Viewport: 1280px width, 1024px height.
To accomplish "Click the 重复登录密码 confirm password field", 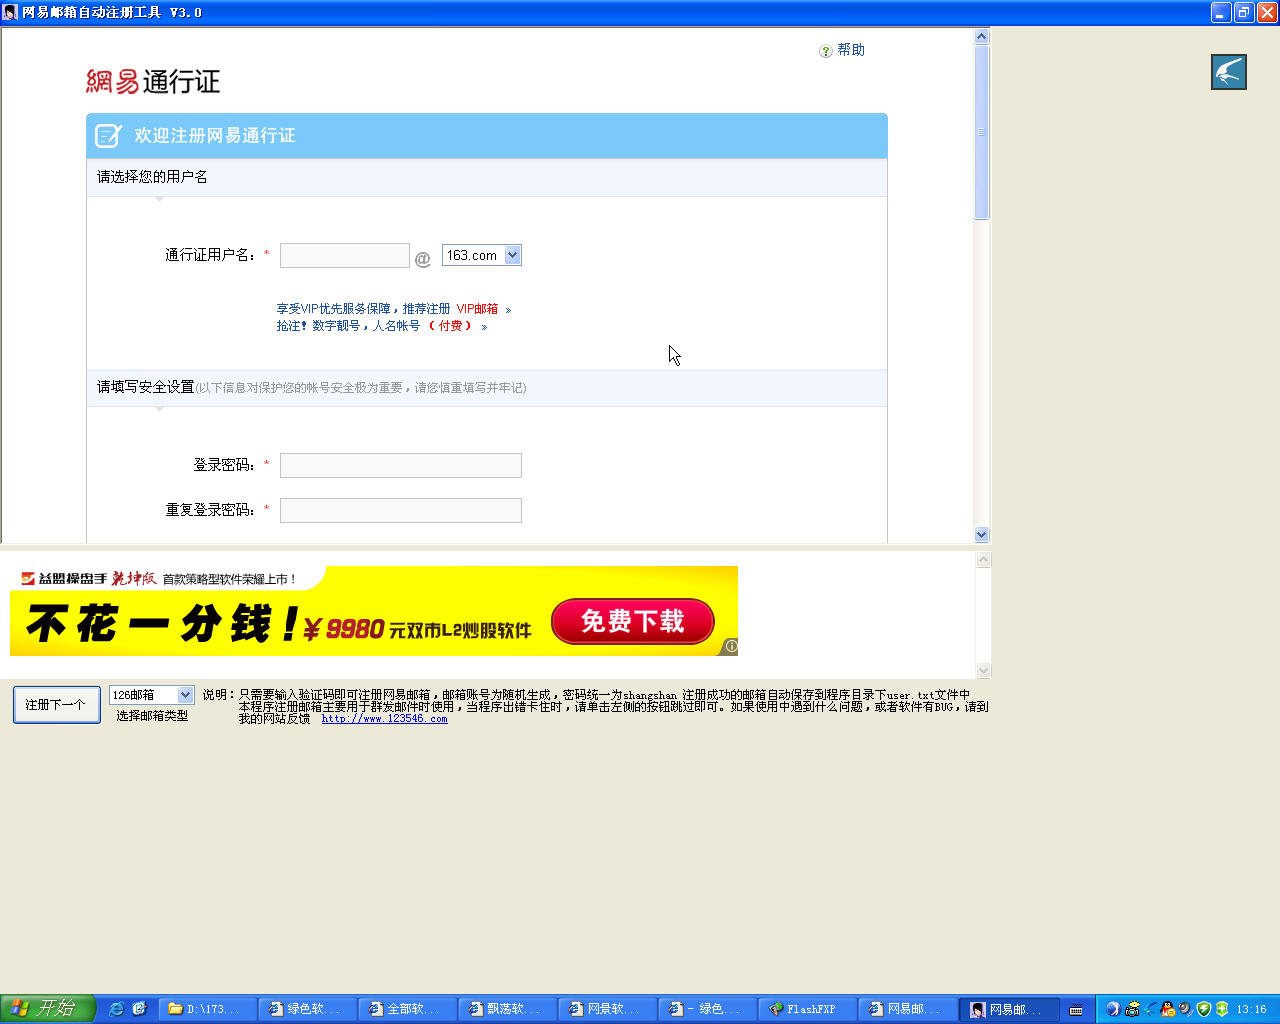I will pyautogui.click(x=401, y=511).
